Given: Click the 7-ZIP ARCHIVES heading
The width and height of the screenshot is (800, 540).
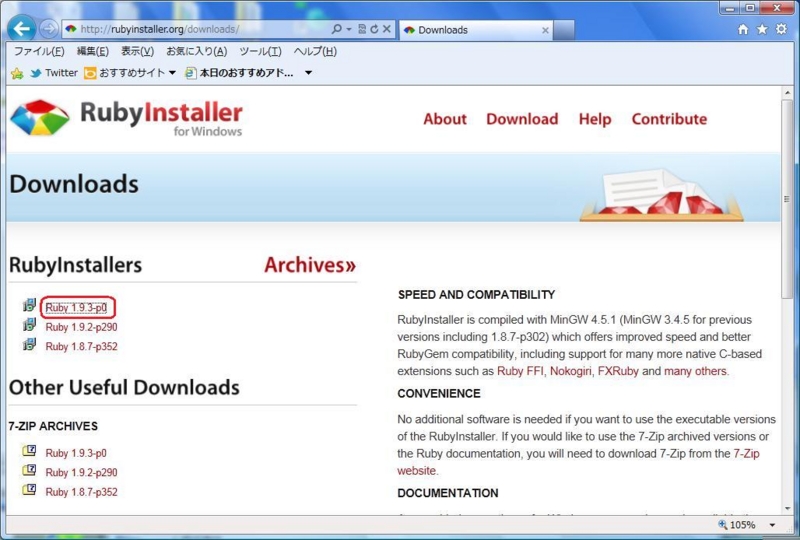Looking at the screenshot, I should 53,426.
